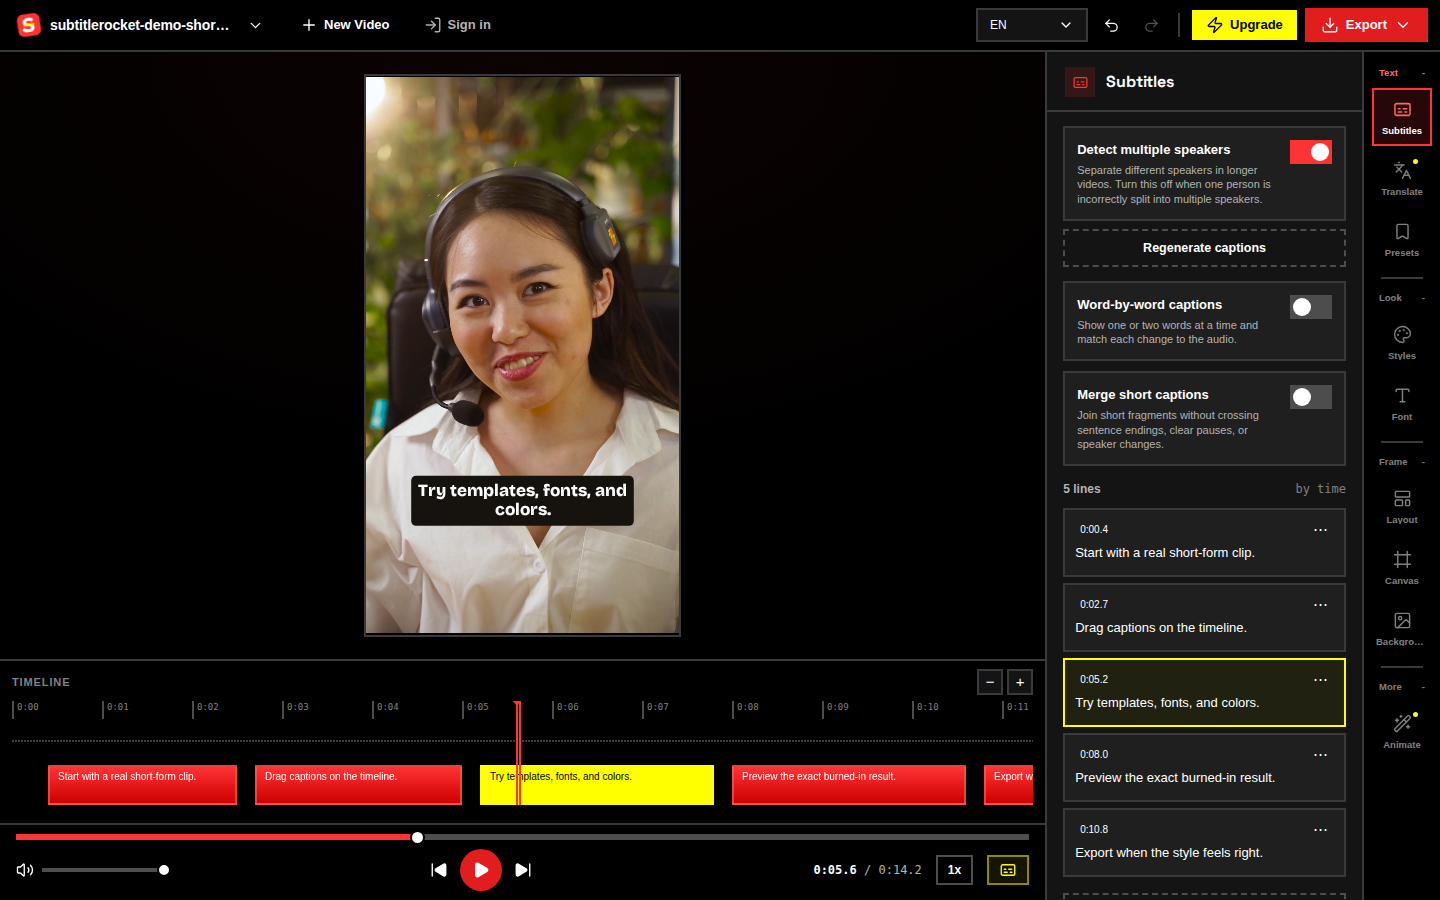Click yellow timeline clip Try templates, fonts
Screen dimensions: 1440x900
597,785
